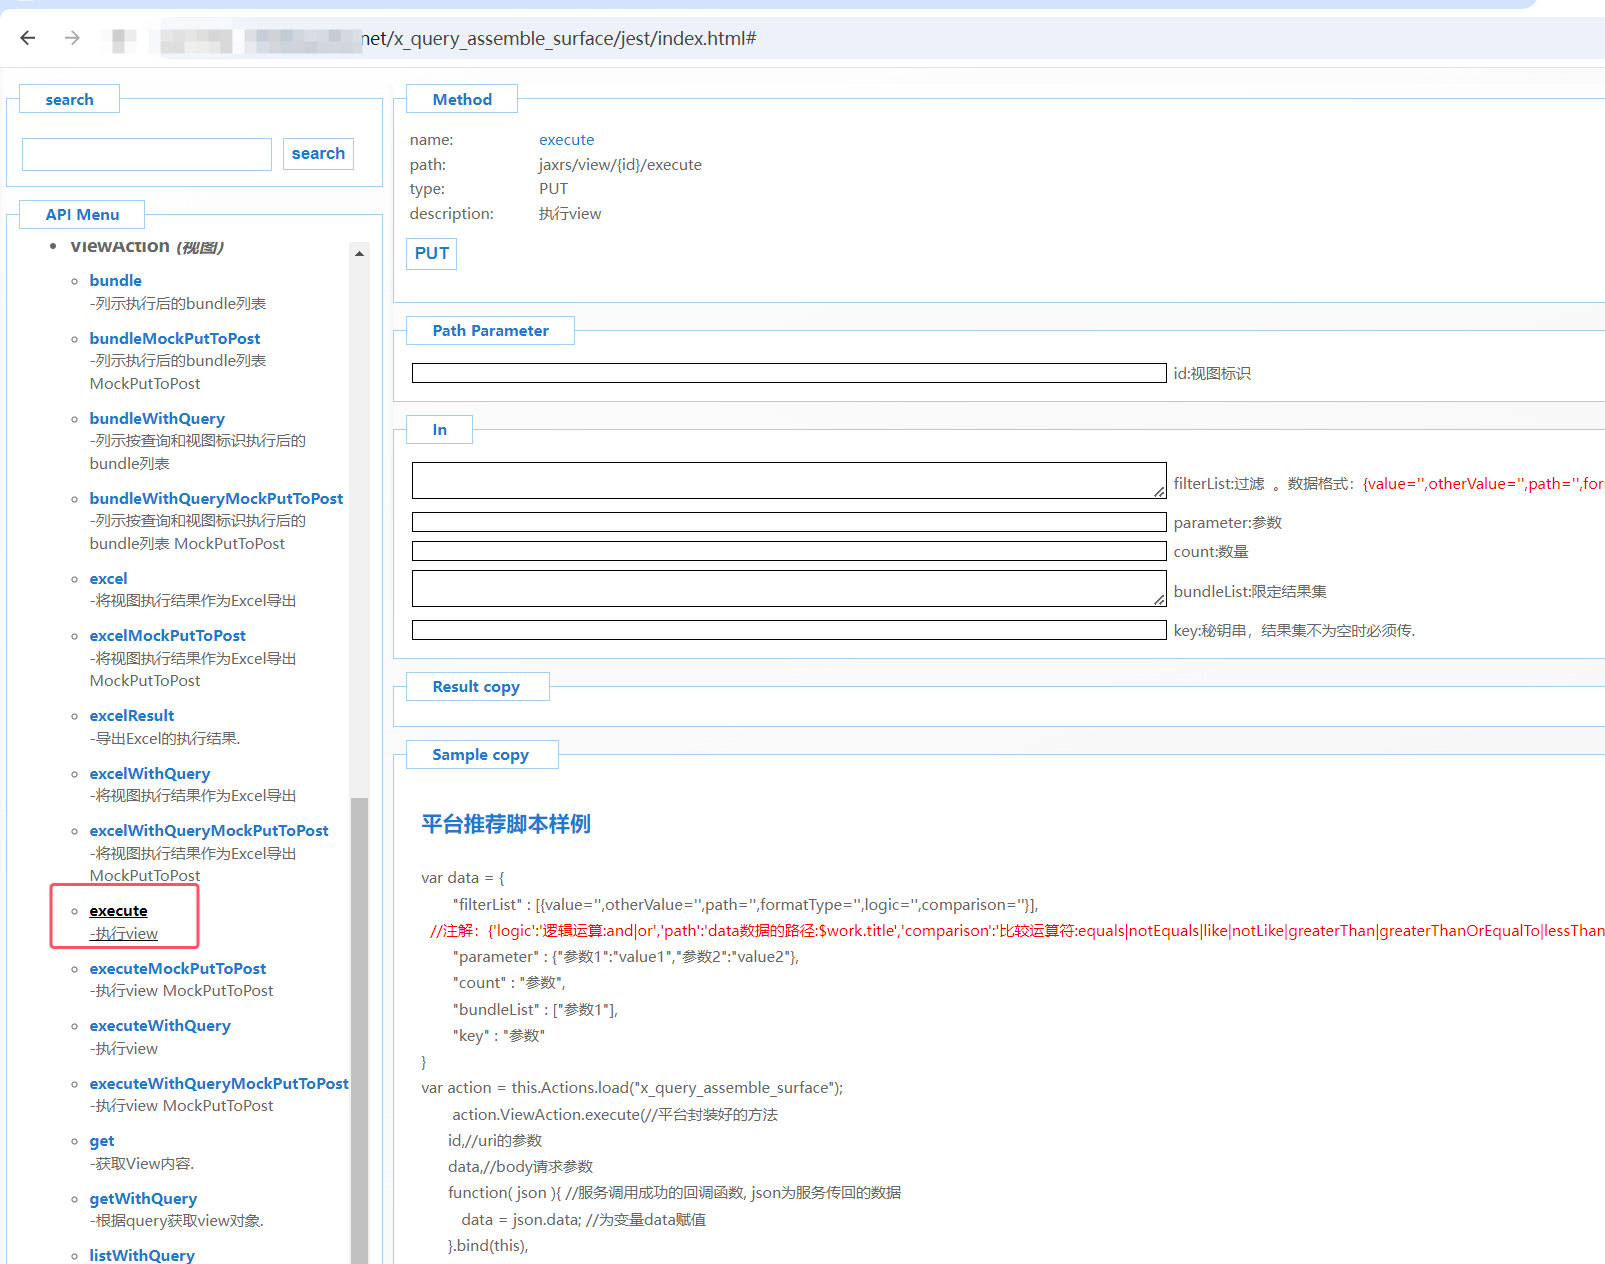Open the listWithQuery API link
Image resolution: width=1605 pixels, height=1264 pixels.
(x=142, y=1256)
